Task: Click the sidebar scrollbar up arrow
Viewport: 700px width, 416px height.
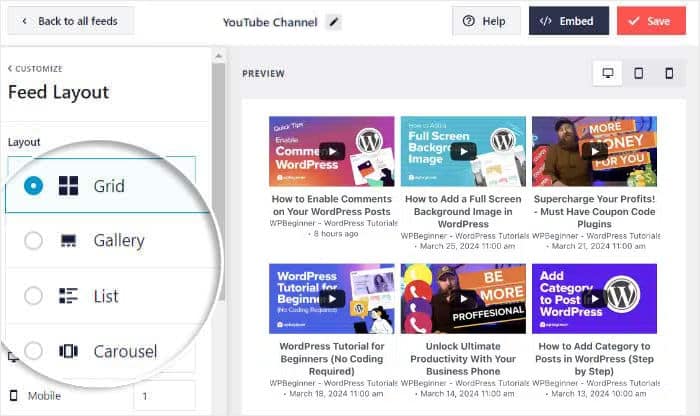Action: (x=219, y=56)
